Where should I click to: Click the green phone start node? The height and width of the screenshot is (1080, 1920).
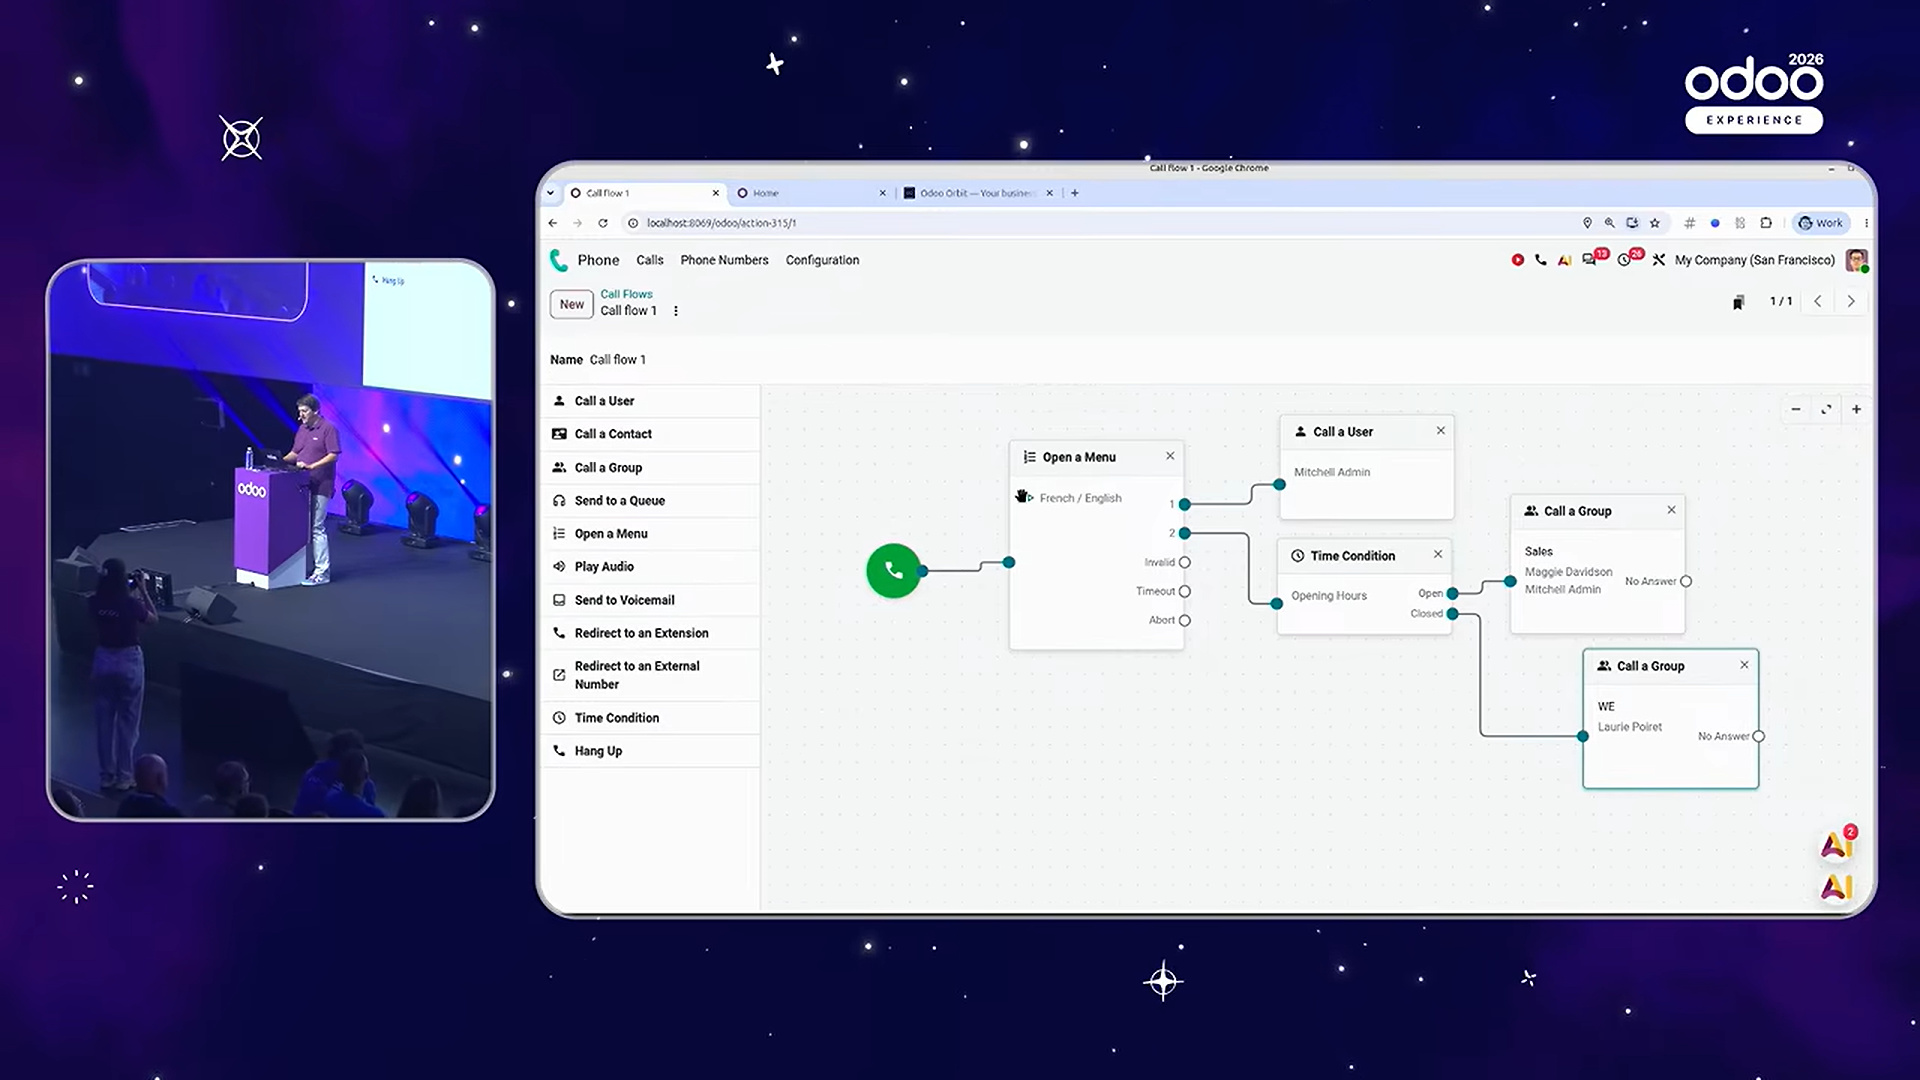893,570
